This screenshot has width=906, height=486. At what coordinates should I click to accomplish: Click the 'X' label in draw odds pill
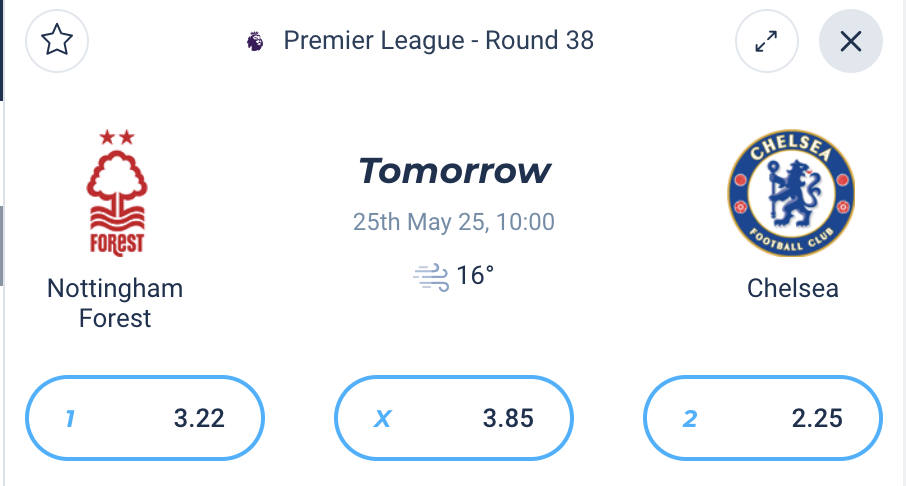[x=383, y=418]
